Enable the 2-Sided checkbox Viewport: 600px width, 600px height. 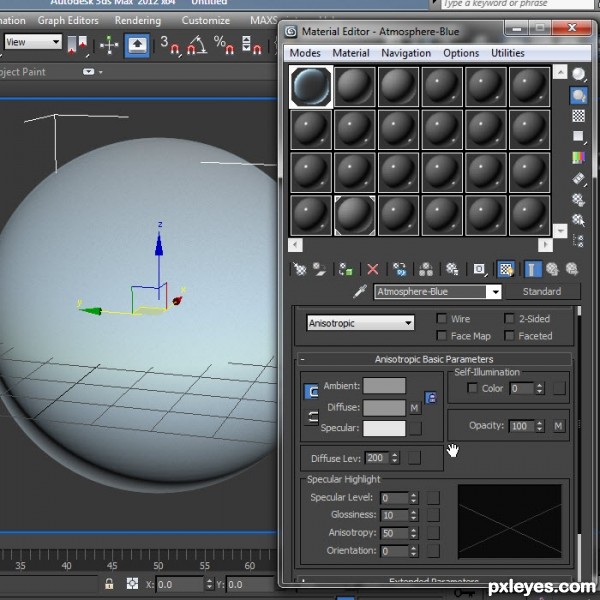pyautogui.click(x=509, y=318)
